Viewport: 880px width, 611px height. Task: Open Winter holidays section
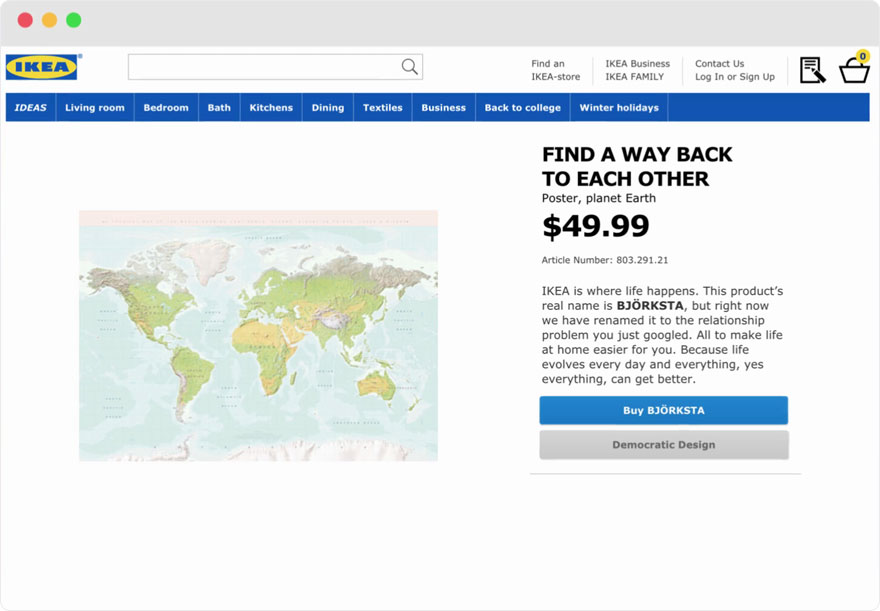tap(619, 108)
